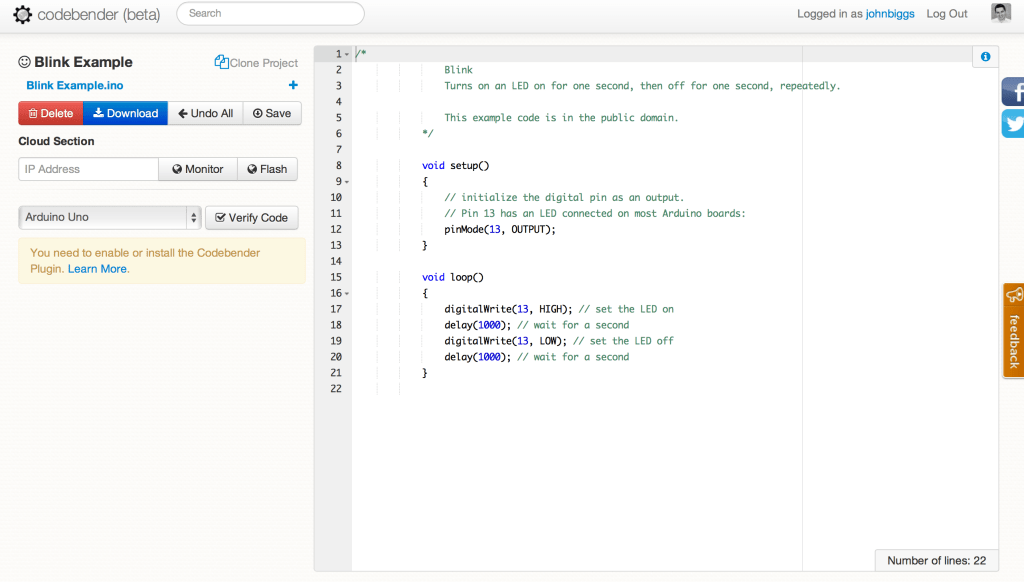Open the editor info icon
Image resolution: width=1024 pixels, height=582 pixels.
tap(985, 57)
